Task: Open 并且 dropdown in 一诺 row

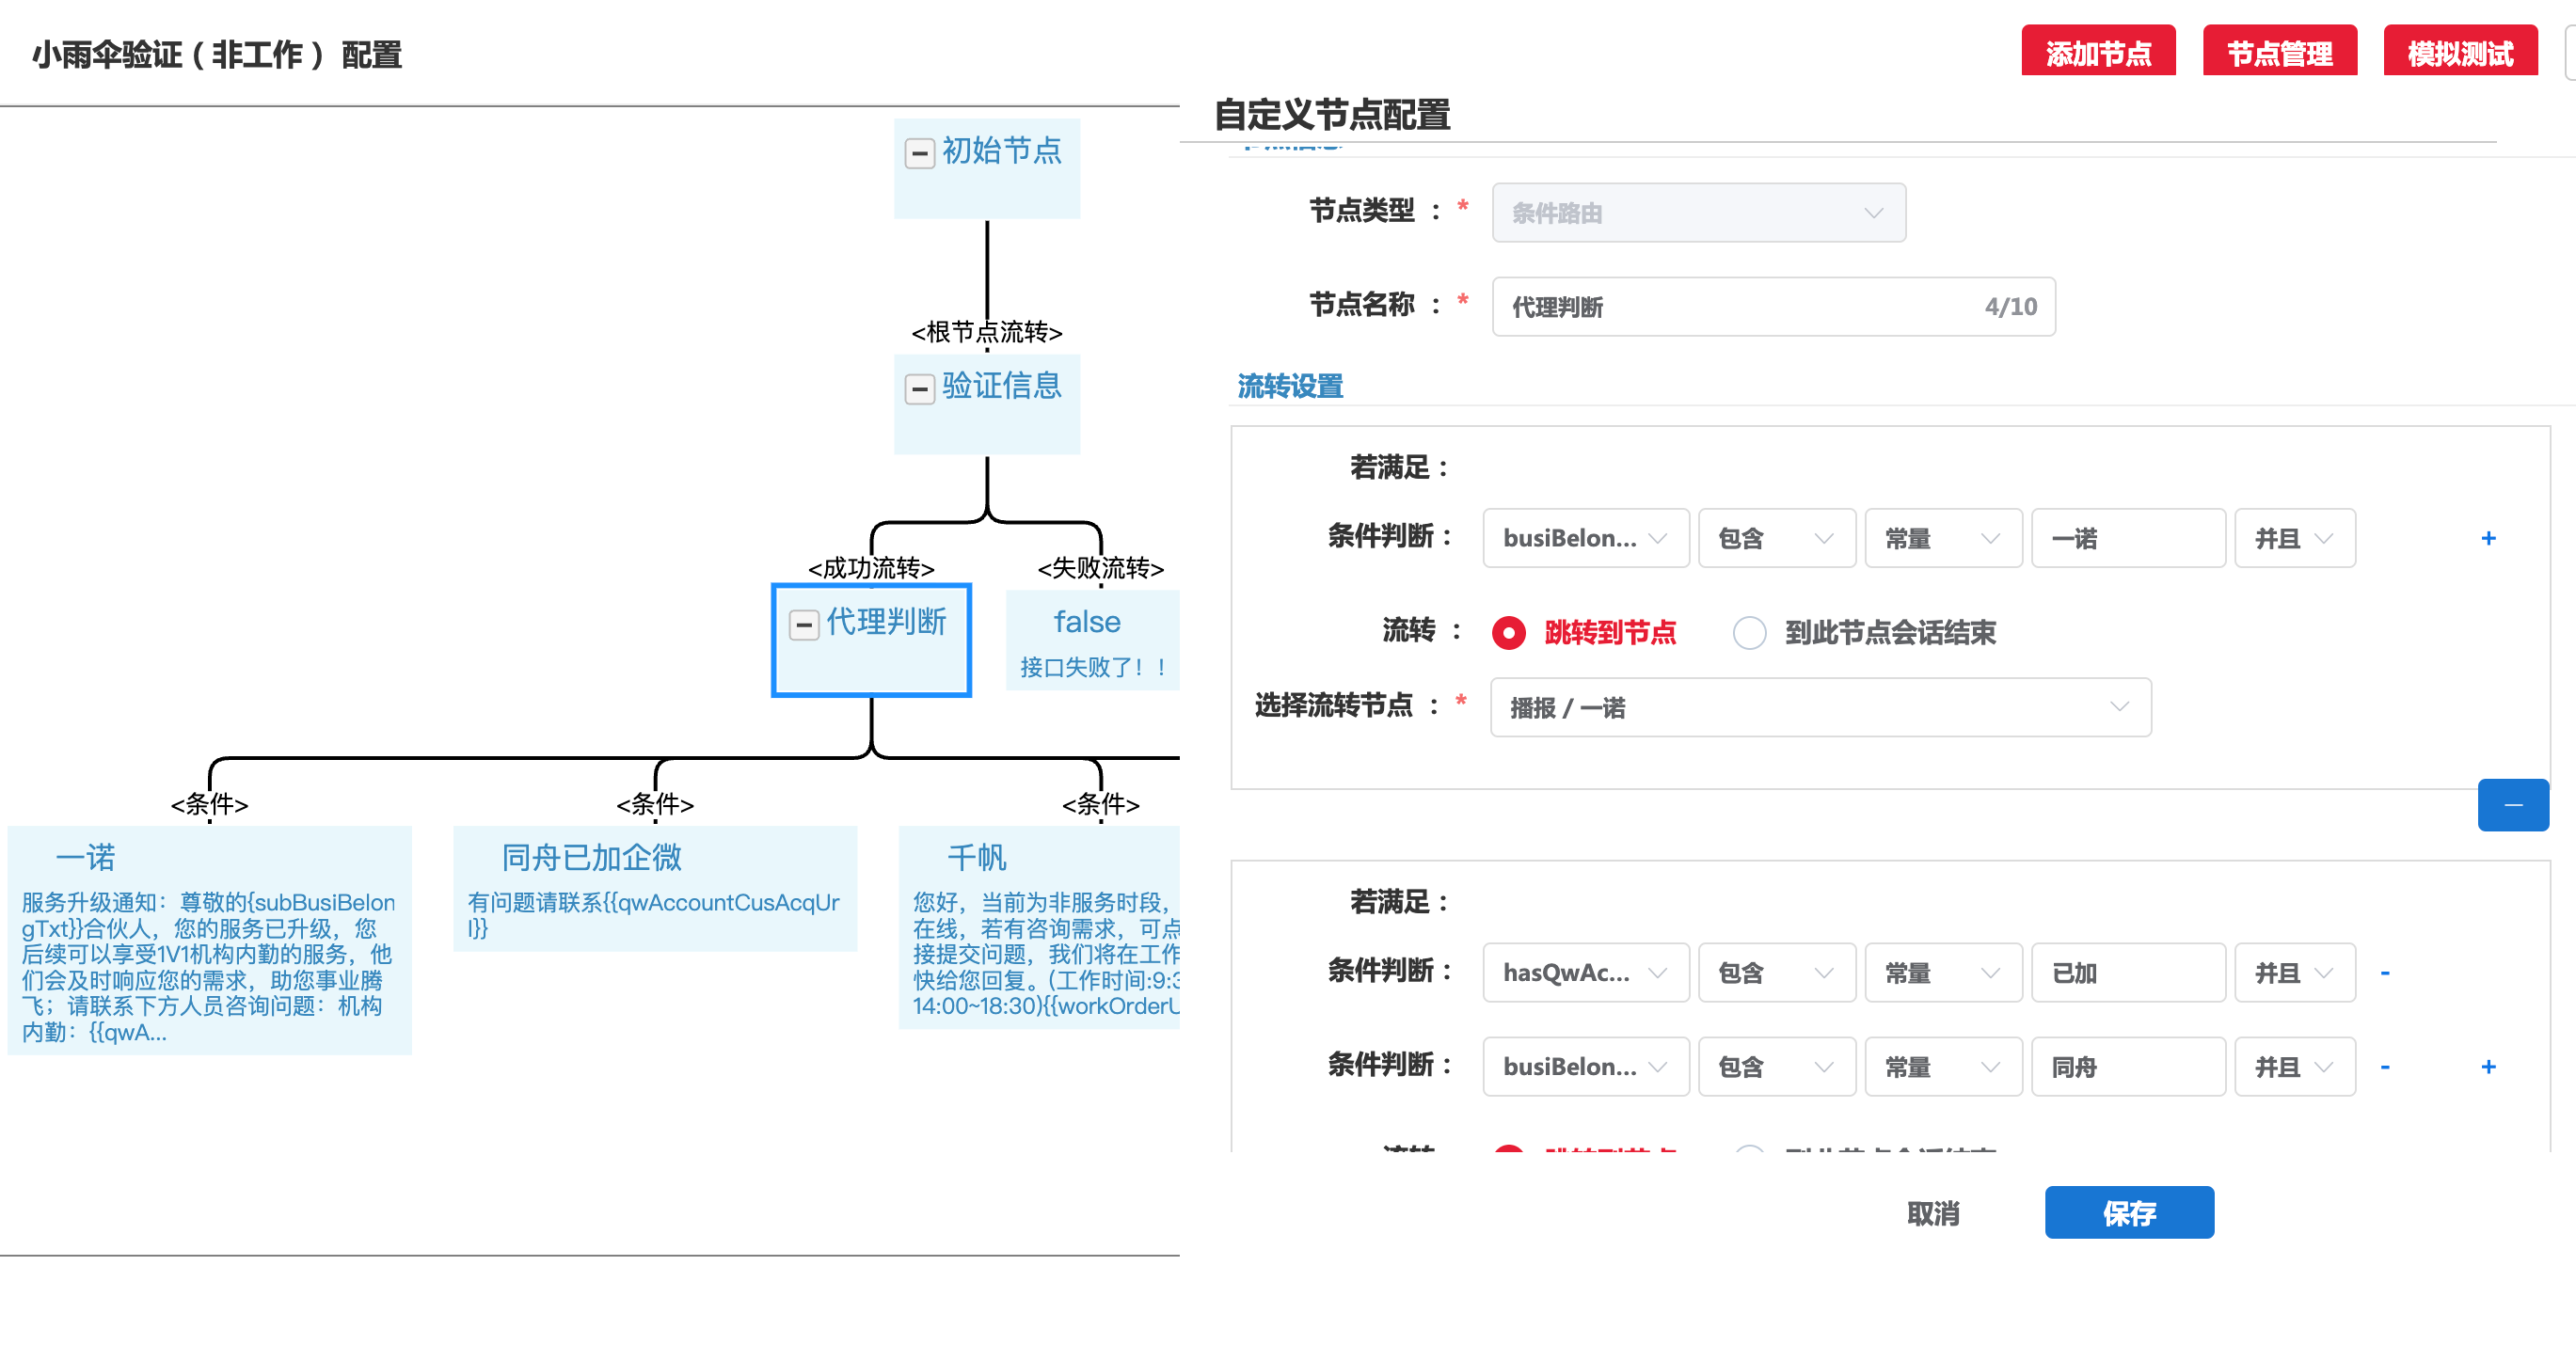Action: click(x=2294, y=538)
